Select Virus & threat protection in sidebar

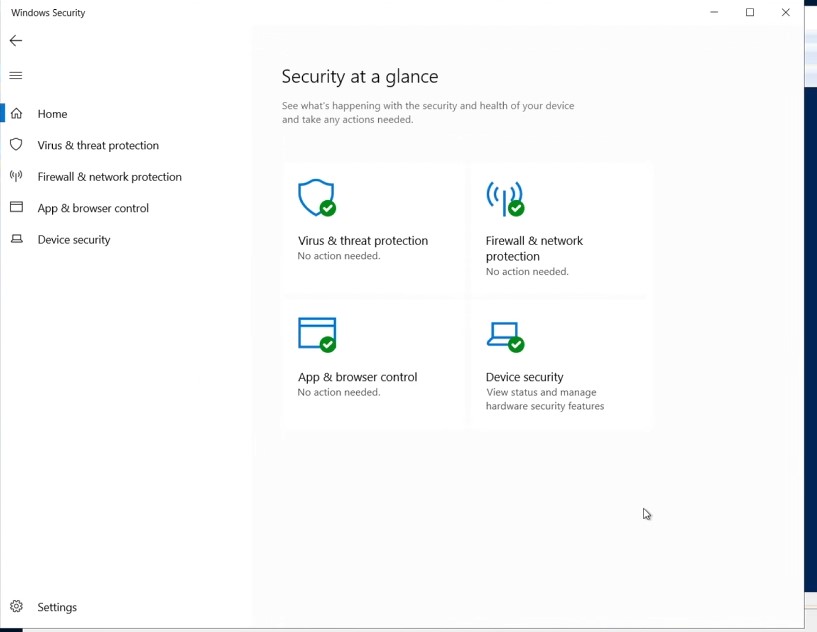(98, 145)
